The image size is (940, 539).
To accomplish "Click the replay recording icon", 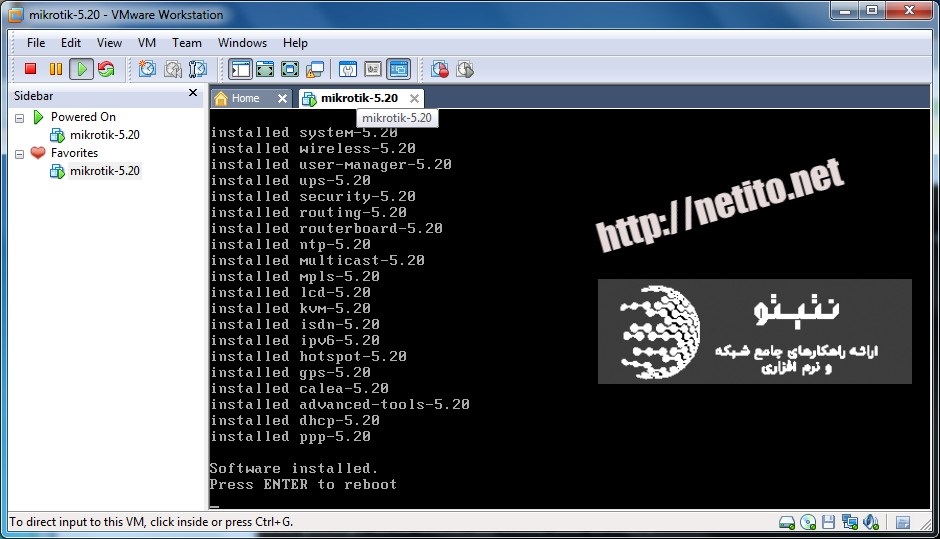I will (465, 70).
